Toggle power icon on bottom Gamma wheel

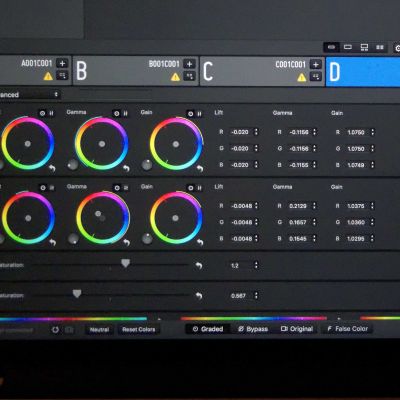(x=117, y=188)
